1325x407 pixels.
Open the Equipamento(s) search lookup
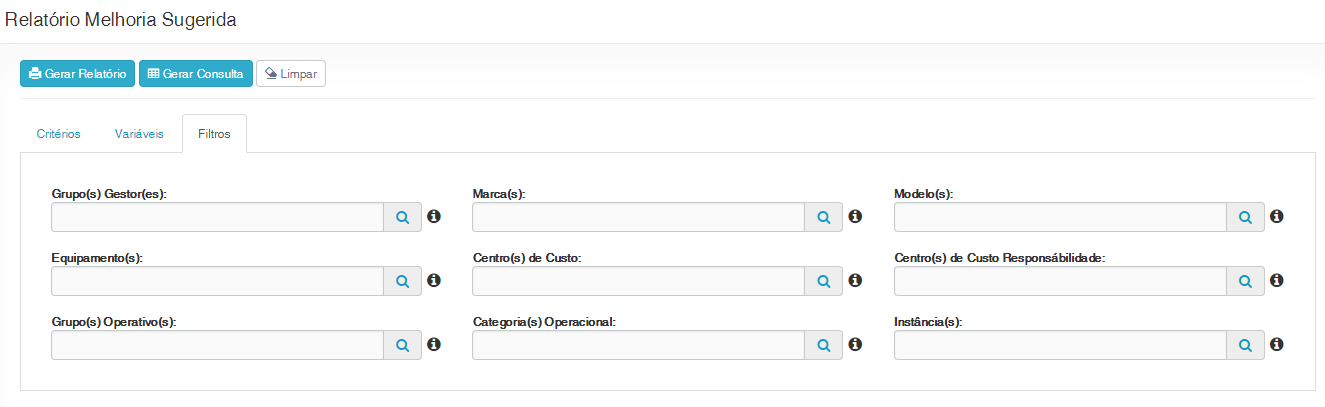pos(402,282)
